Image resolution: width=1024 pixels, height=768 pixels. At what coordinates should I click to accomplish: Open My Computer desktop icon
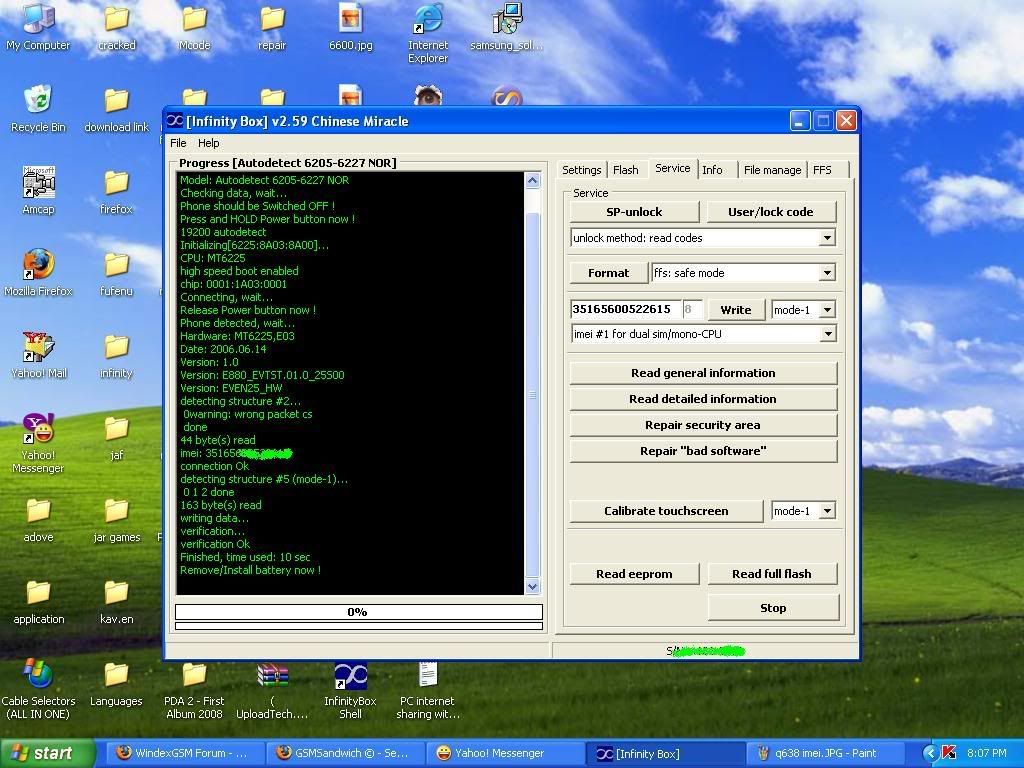pos(38,26)
